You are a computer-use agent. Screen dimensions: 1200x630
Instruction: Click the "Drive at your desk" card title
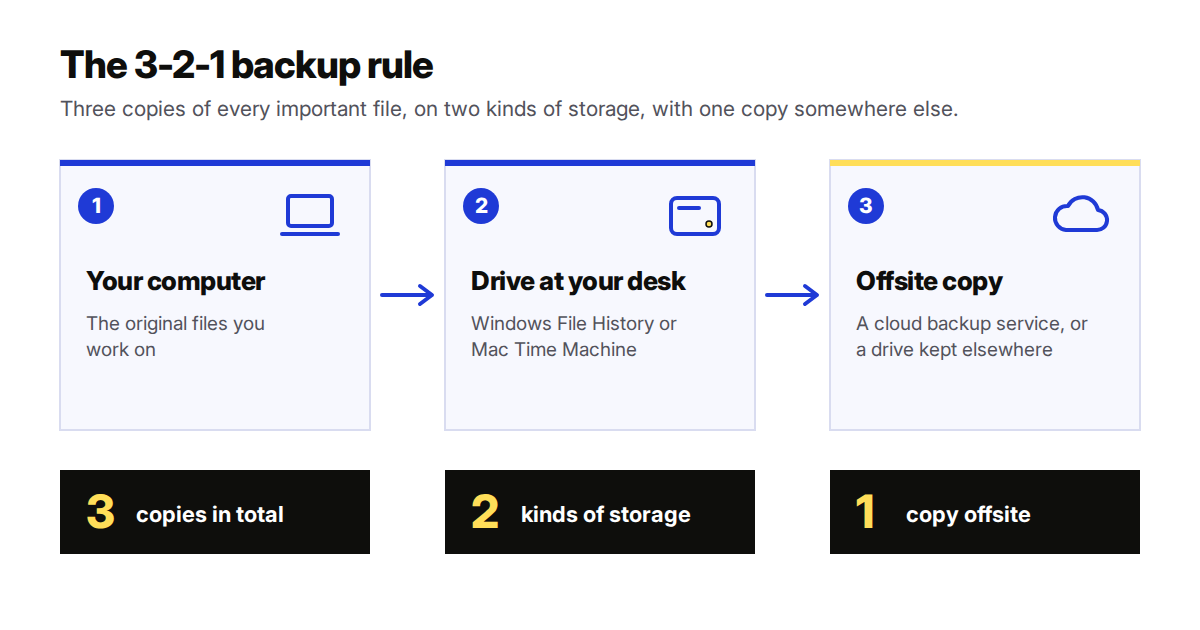[578, 281]
